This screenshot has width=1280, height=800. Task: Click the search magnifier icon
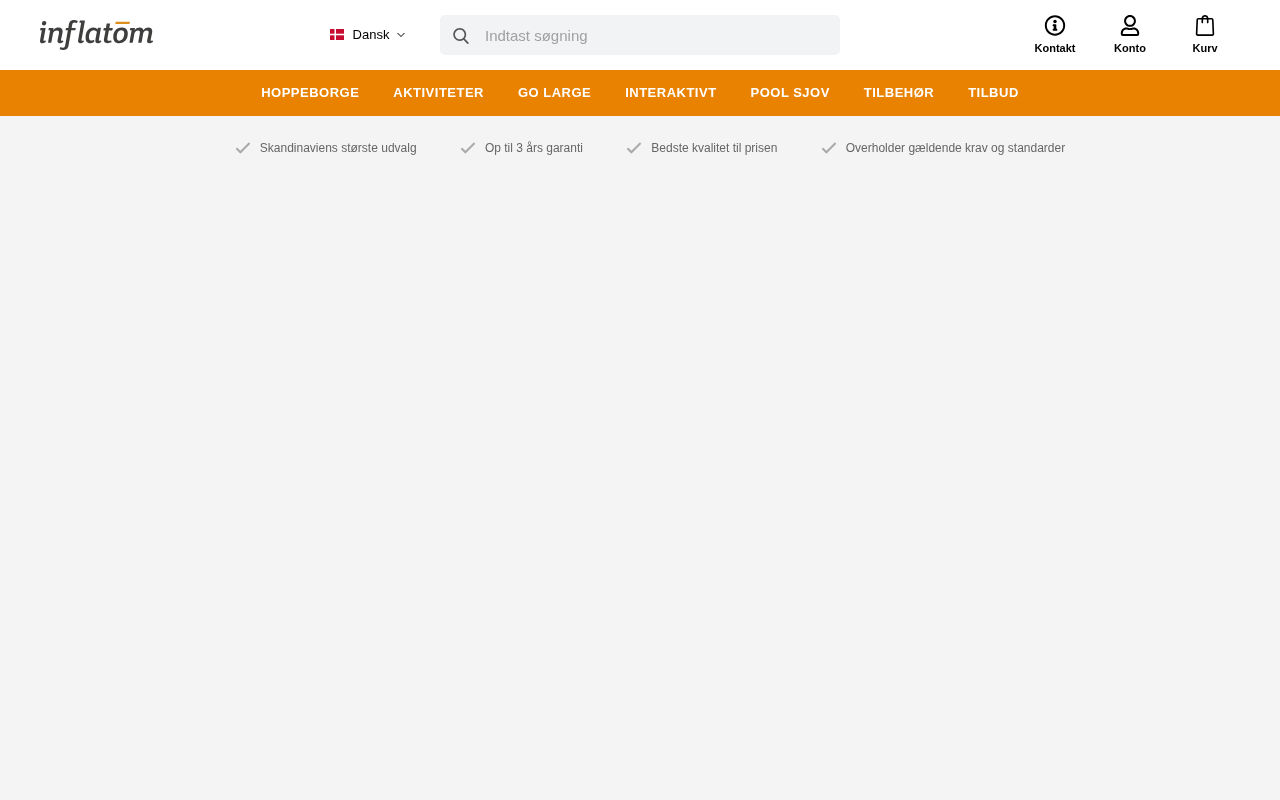[x=461, y=36]
